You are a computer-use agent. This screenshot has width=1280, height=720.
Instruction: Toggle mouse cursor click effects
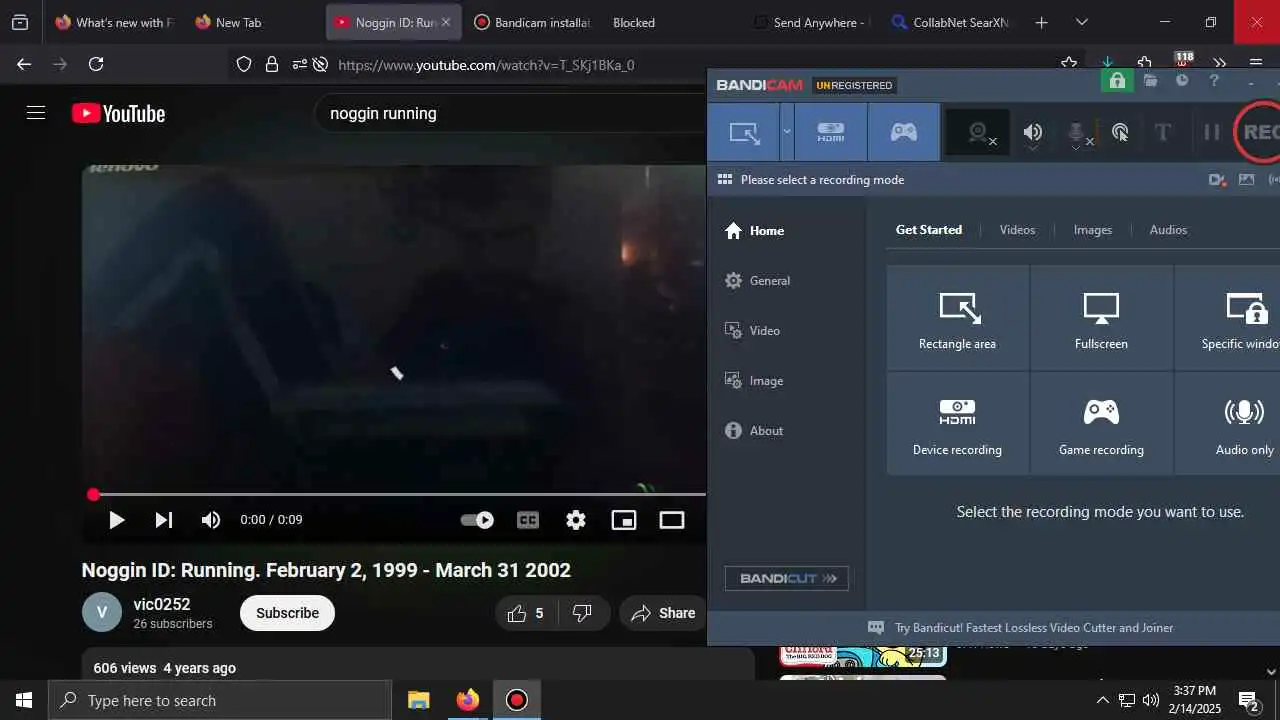[x=1120, y=132]
